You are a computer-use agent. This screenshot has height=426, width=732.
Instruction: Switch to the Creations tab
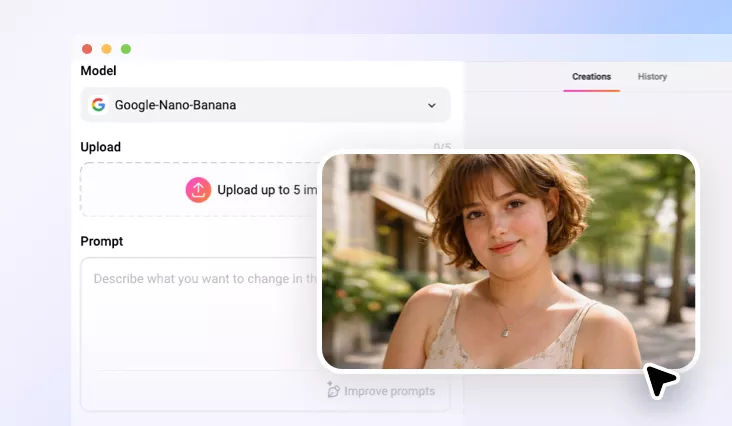(591, 77)
